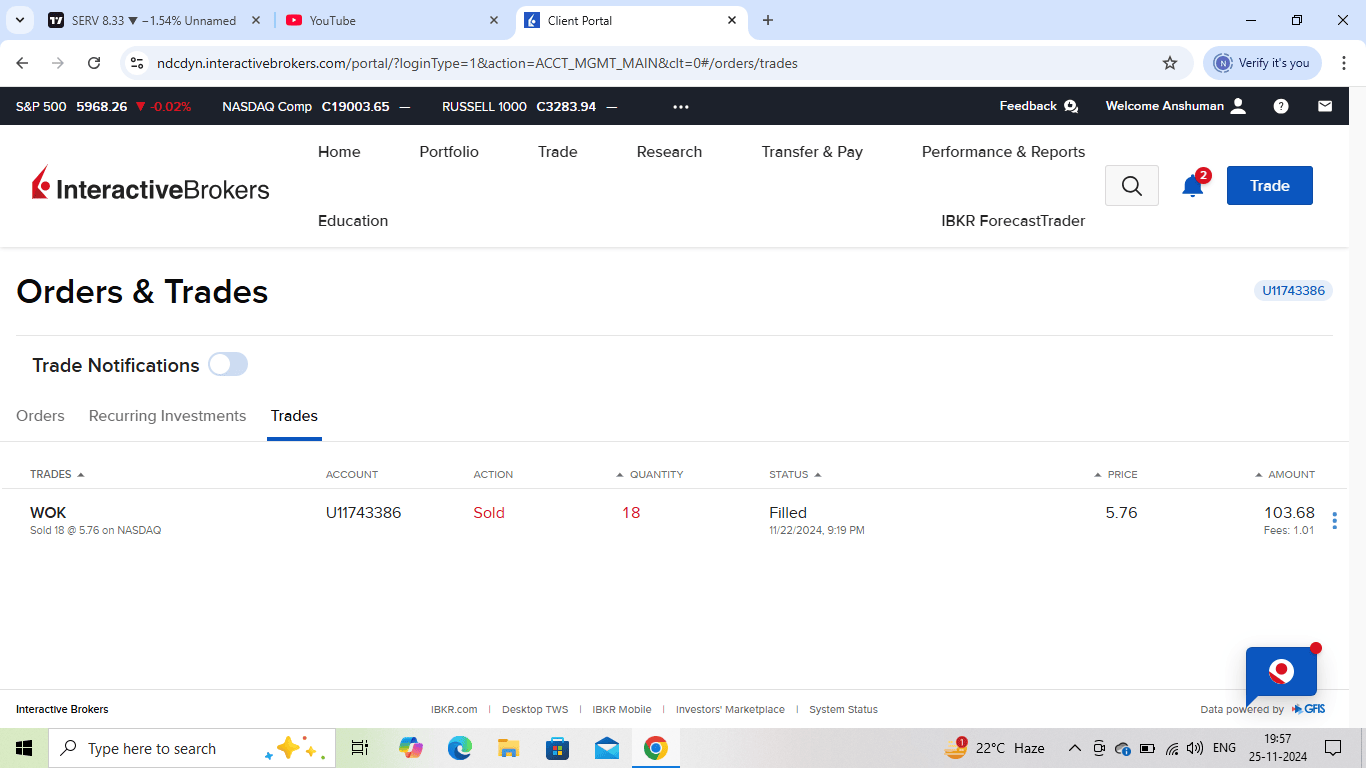The image size is (1366, 768).
Task: Select the Trades tab
Action: click(294, 416)
